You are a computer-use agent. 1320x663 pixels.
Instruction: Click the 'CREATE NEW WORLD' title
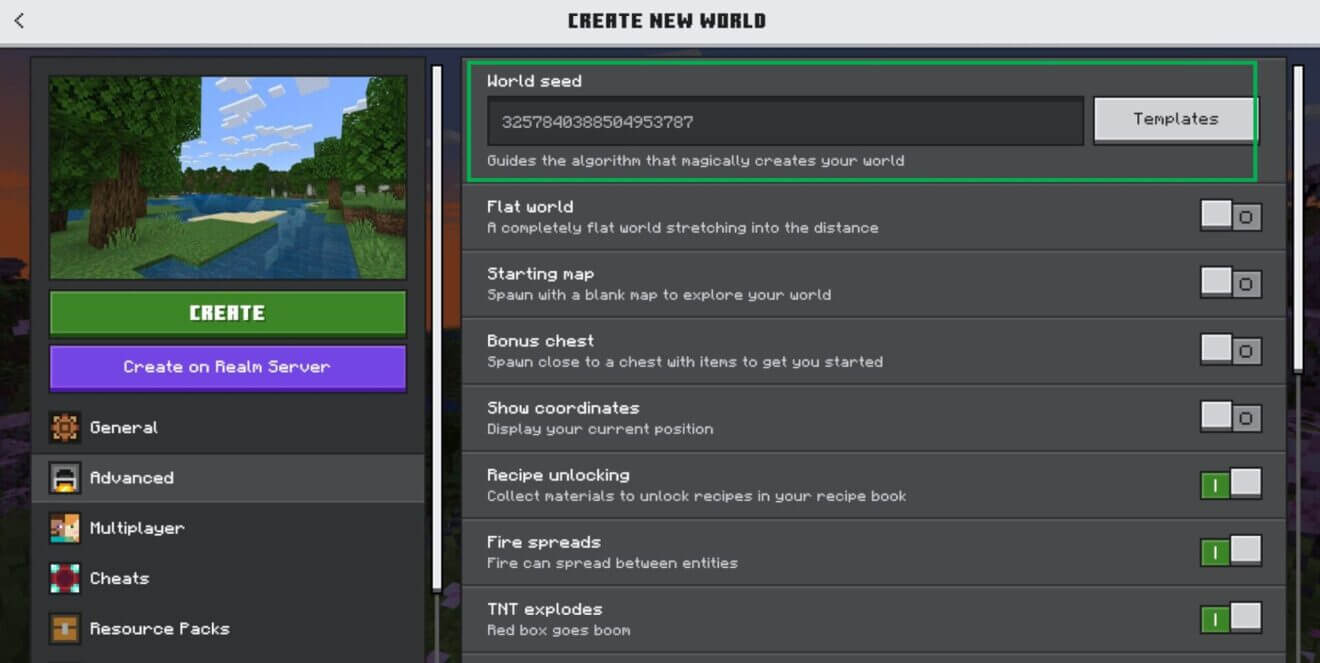(667, 20)
